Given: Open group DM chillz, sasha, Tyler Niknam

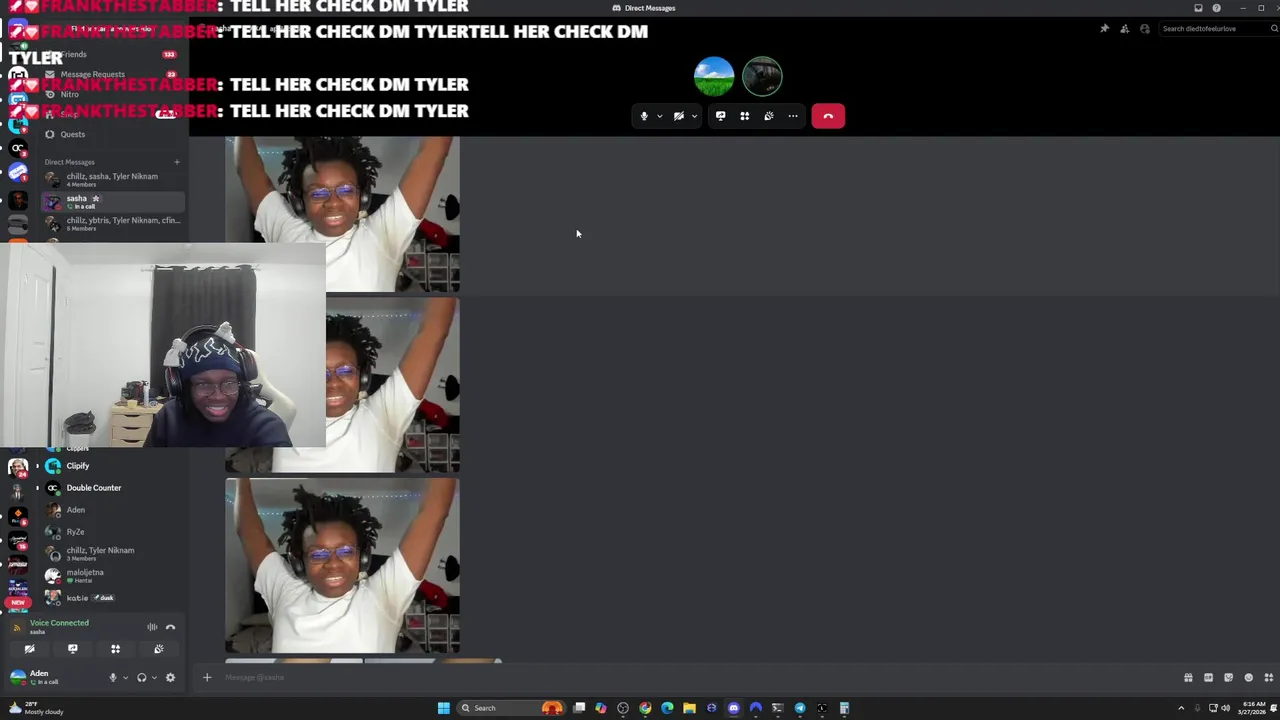Looking at the screenshot, I should pos(112,179).
